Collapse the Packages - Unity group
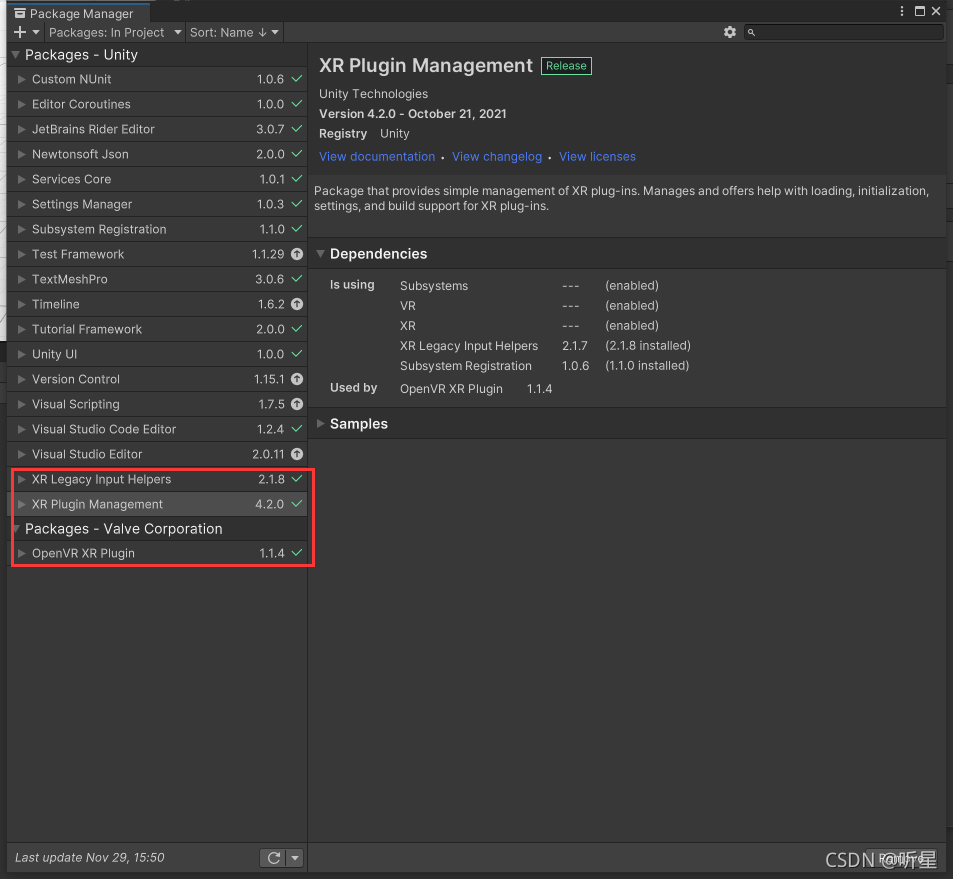The height and width of the screenshot is (879, 953). (16, 55)
